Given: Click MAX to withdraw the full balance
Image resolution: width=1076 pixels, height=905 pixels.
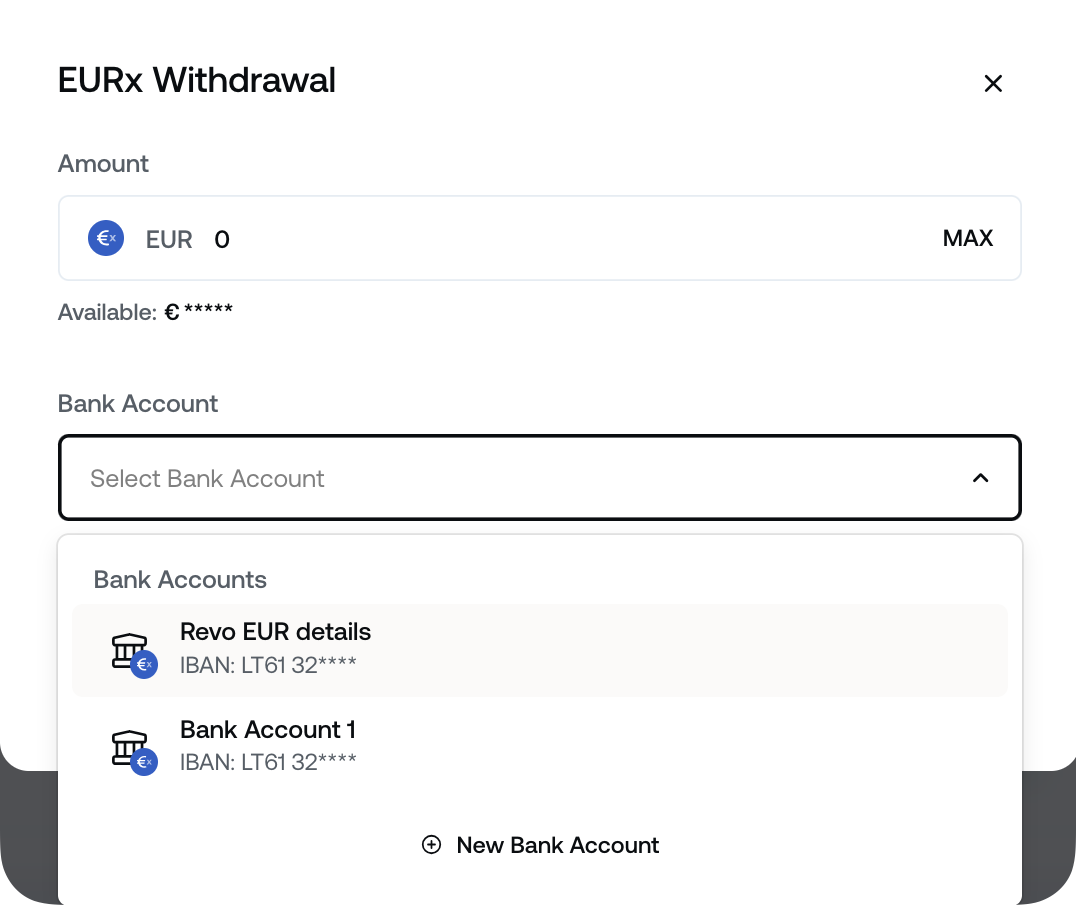Looking at the screenshot, I should (x=967, y=238).
